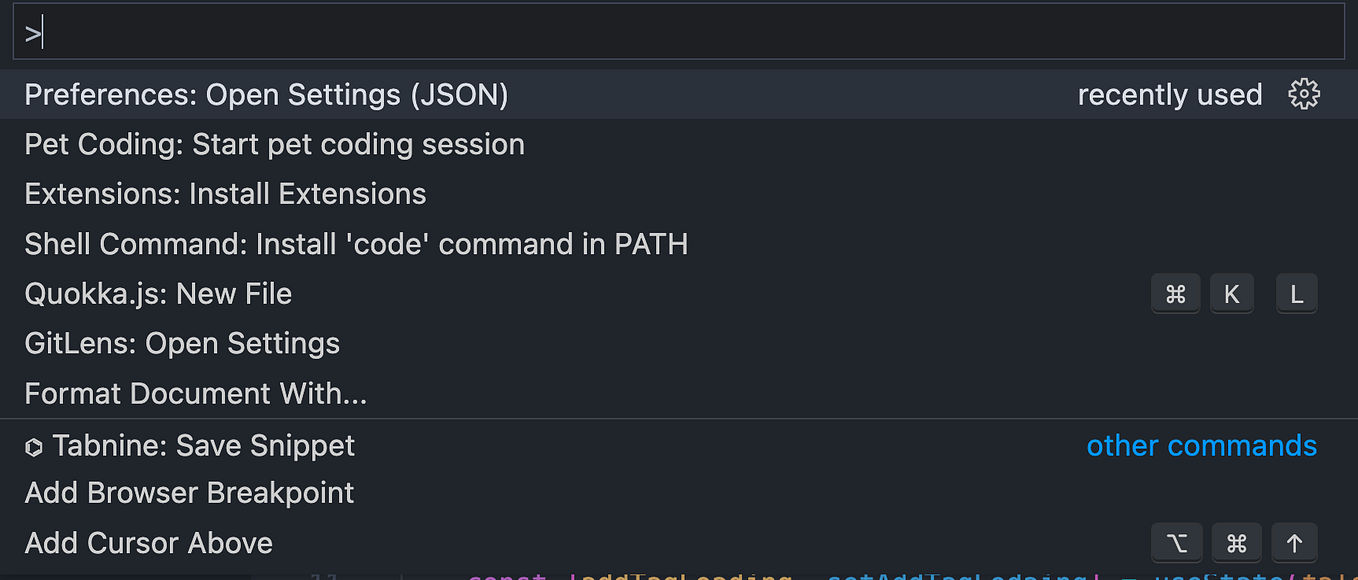Click the Tabnine logo icon

tap(34, 446)
